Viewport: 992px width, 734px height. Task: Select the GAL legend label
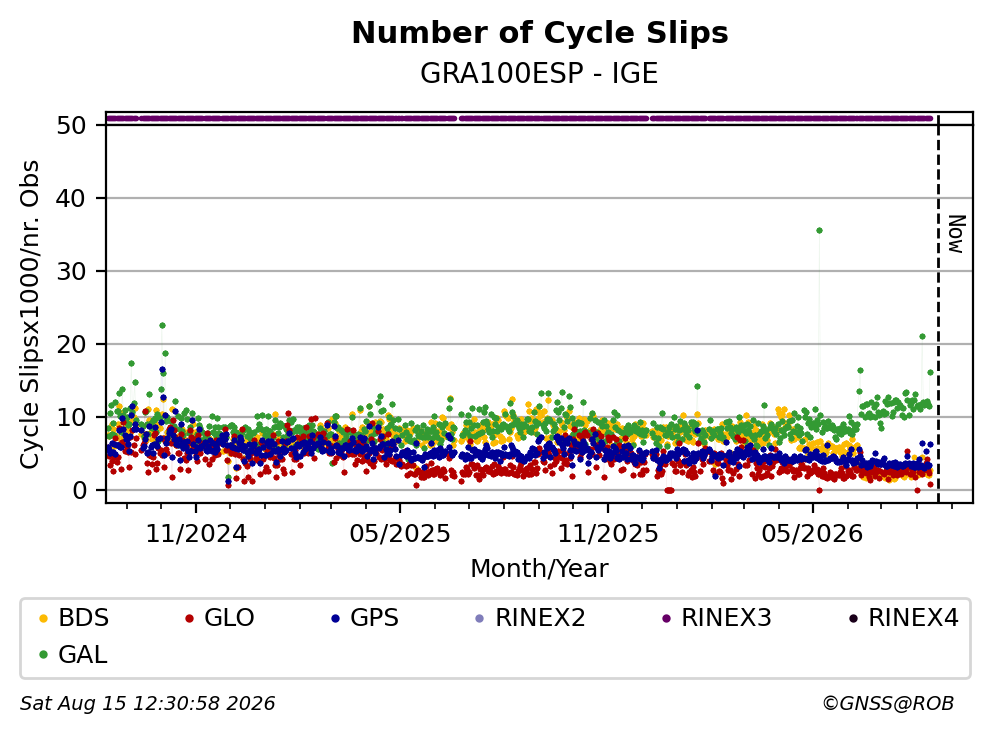[x=83, y=655]
